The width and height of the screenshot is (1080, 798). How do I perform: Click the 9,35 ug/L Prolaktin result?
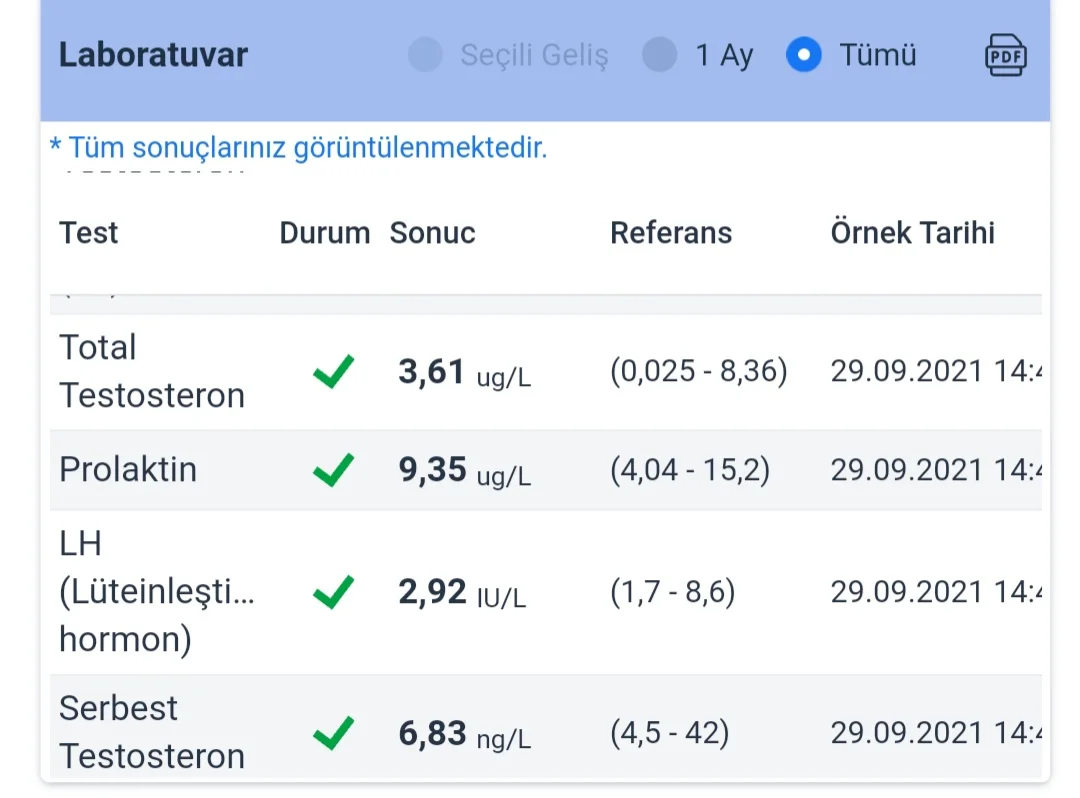point(465,470)
